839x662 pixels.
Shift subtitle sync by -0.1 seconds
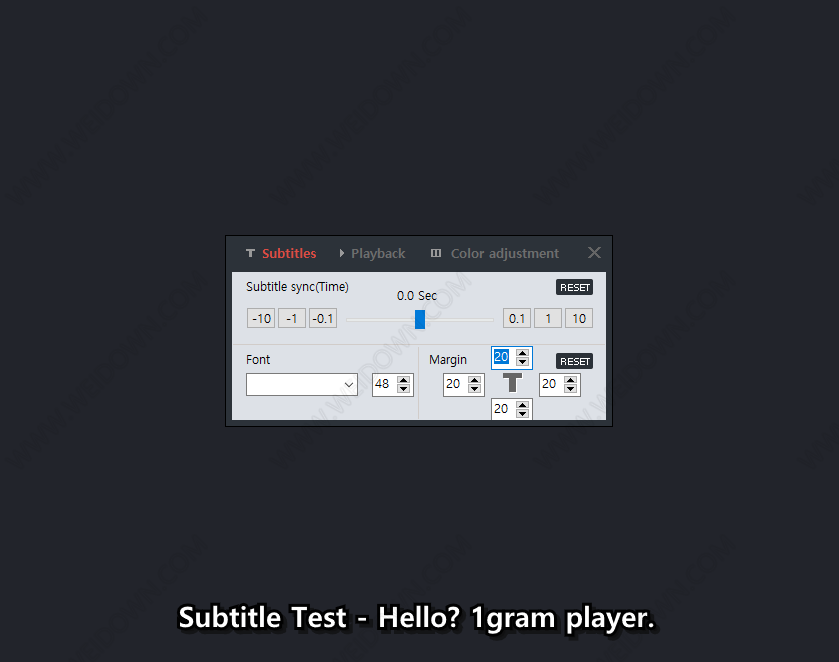click(323, 318)
